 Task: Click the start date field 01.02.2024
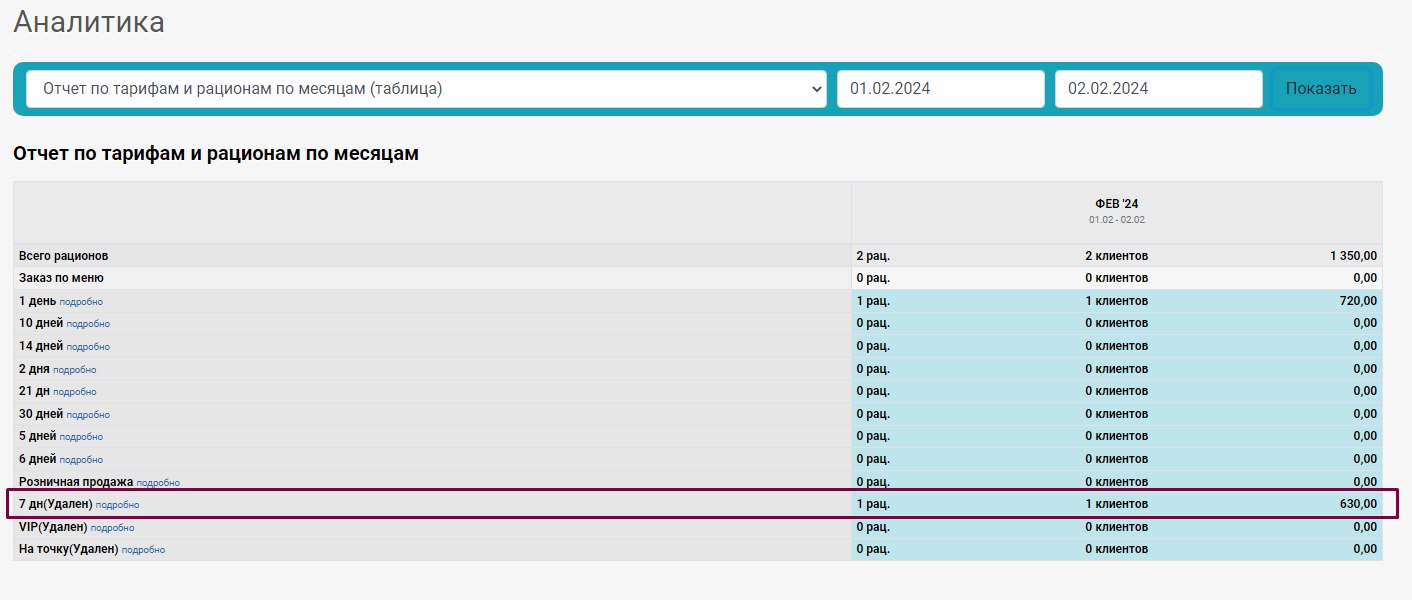pos(940,89)
